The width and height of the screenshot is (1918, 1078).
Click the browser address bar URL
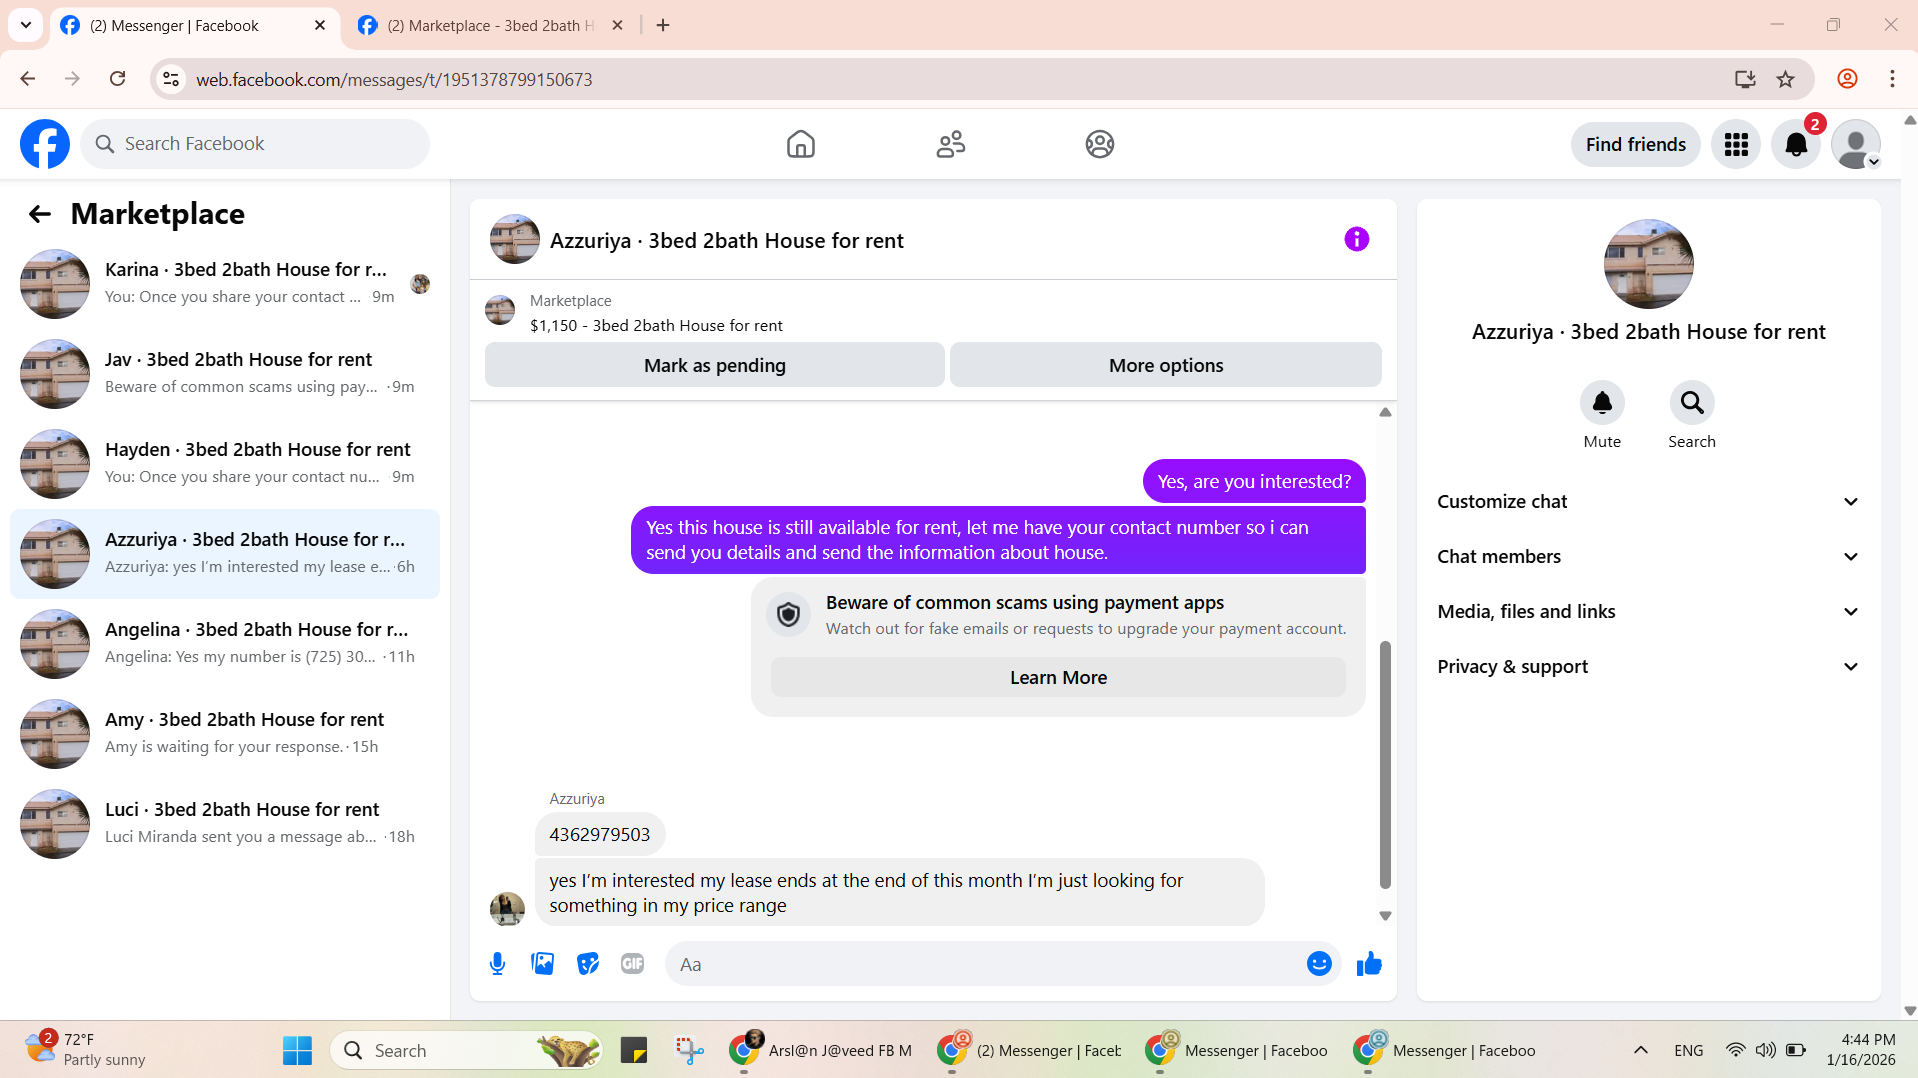coord(394,79)
